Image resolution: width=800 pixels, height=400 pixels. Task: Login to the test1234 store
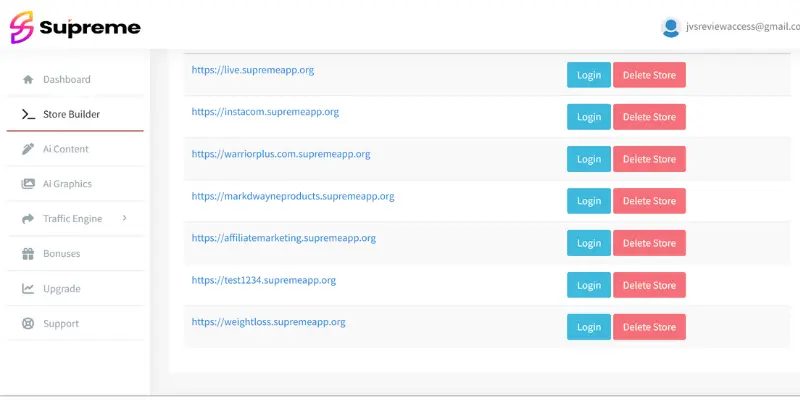point(589,285)
